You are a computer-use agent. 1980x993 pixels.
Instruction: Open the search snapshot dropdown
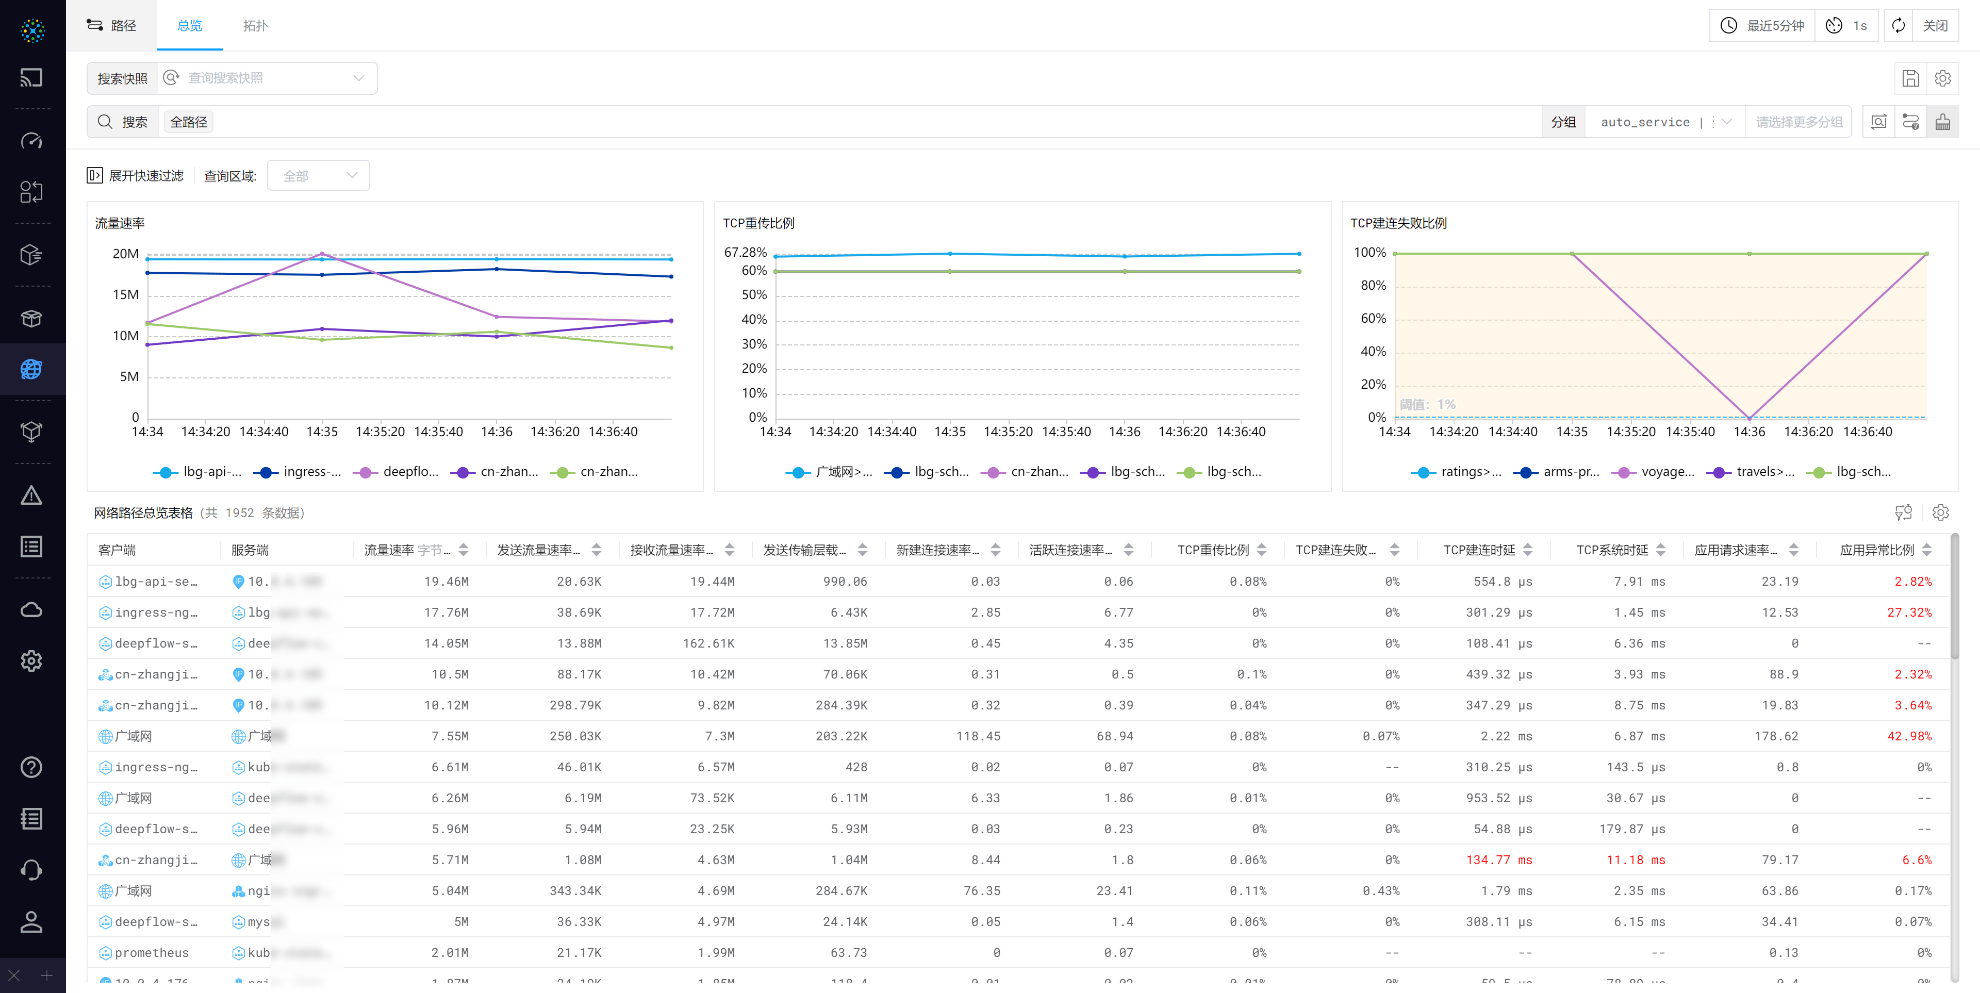coord(267,78)
